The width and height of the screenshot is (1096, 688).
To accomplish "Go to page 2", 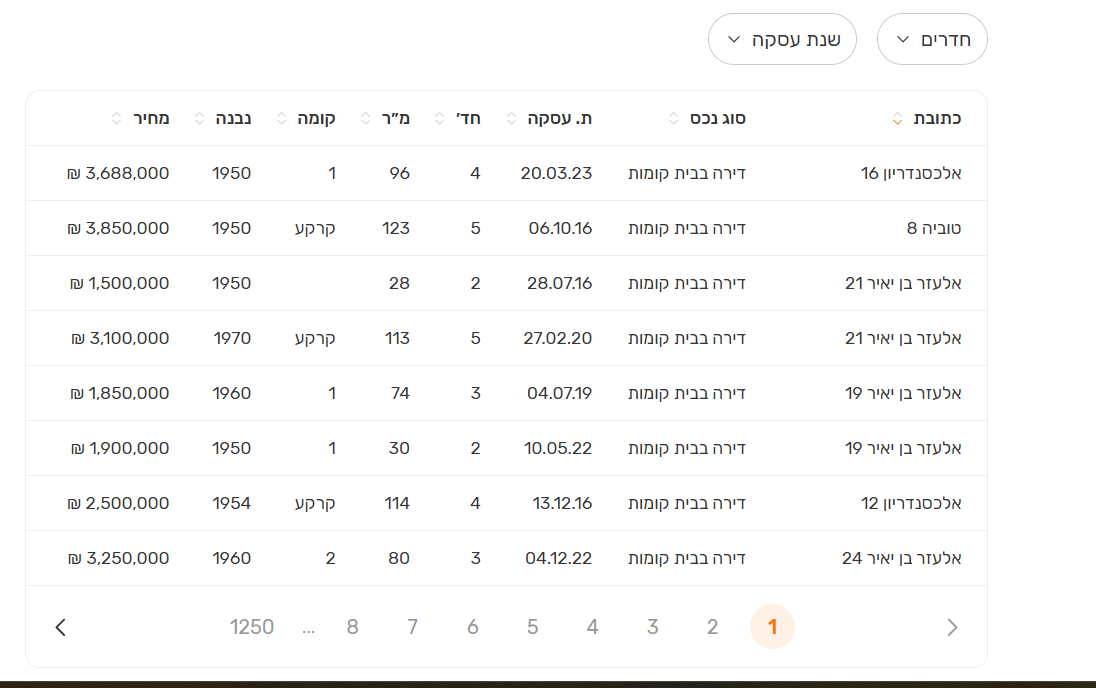I will click(x=712, y=627).
